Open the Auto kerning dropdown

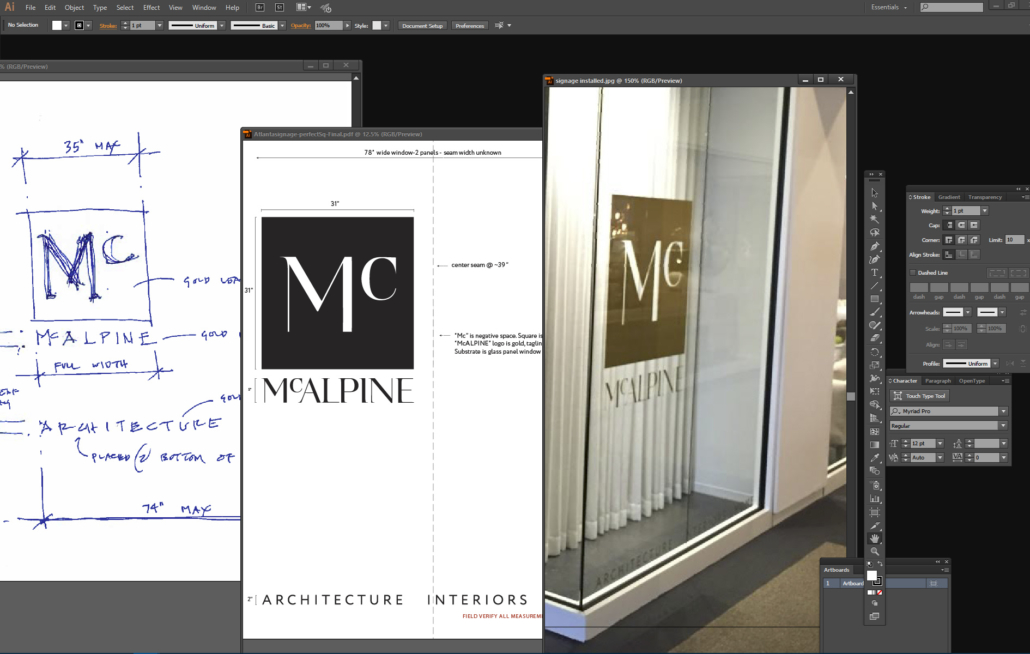pyautogui.click(x=940, y=457)
